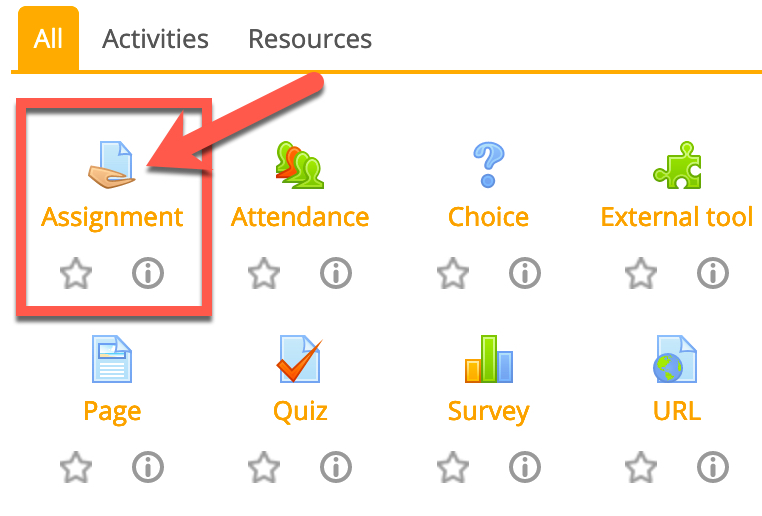Select the Attendance activity icon

[299, 165]
